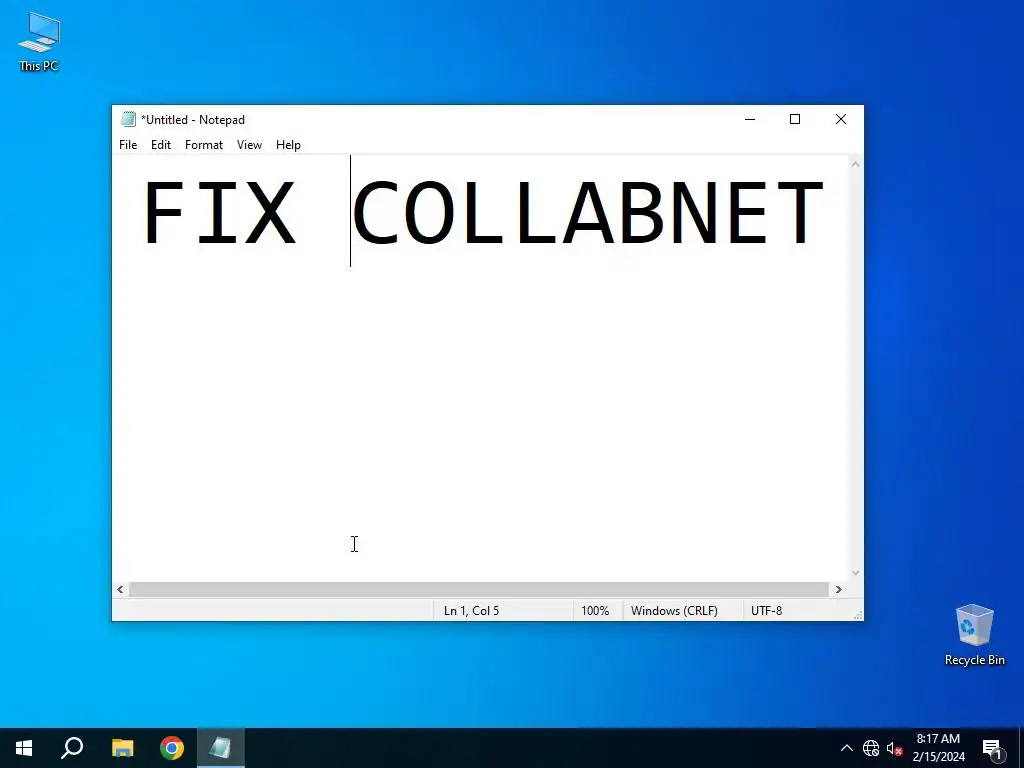The height and width of the screenshot is (768, 1024).
Task: Click the muted volume tray icon
Action: 894,748
